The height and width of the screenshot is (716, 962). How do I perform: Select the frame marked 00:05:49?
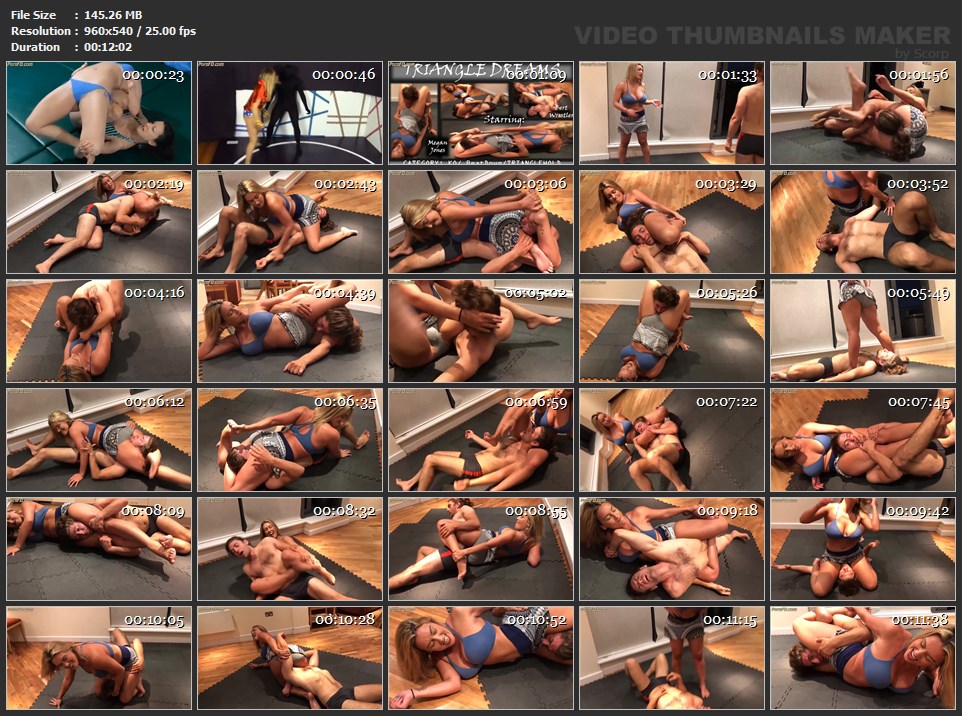[x=862, y=331]
